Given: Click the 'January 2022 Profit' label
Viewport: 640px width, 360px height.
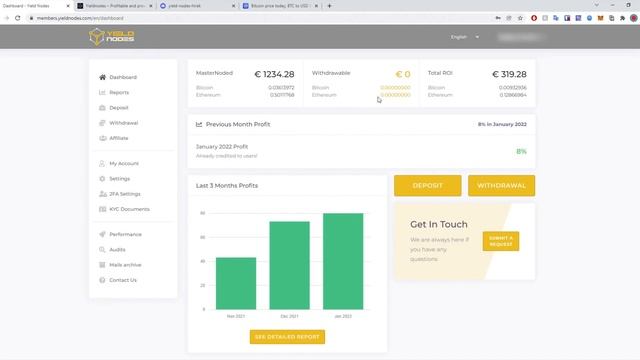Looking at the screenshot, I should [x=222, y=147].
